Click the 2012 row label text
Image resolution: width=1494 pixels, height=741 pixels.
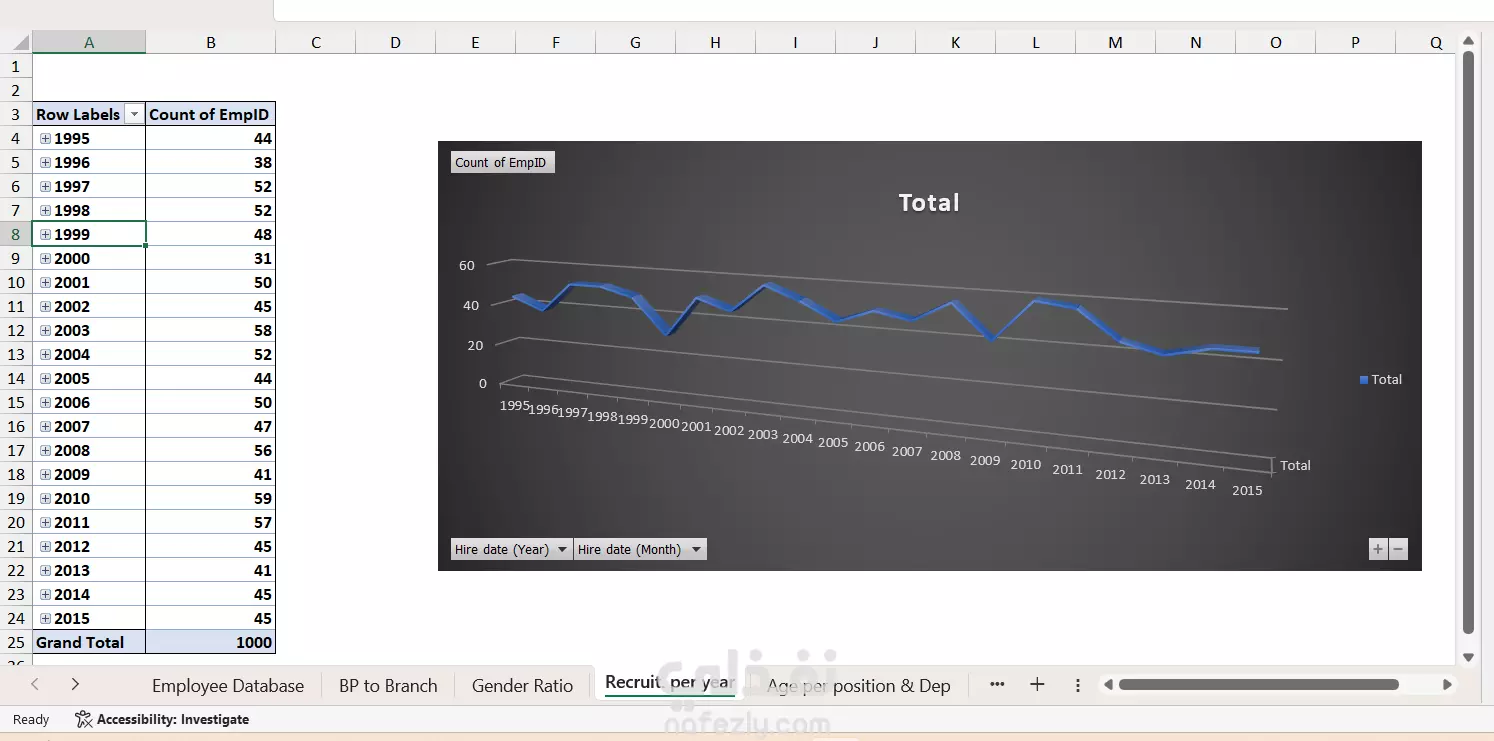[72, 546]
